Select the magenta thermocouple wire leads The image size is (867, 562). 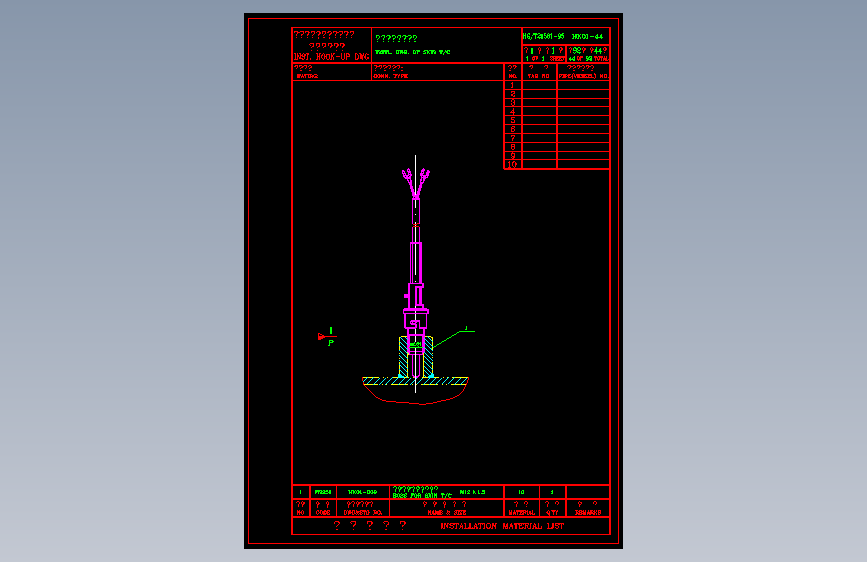click(415, 183)
